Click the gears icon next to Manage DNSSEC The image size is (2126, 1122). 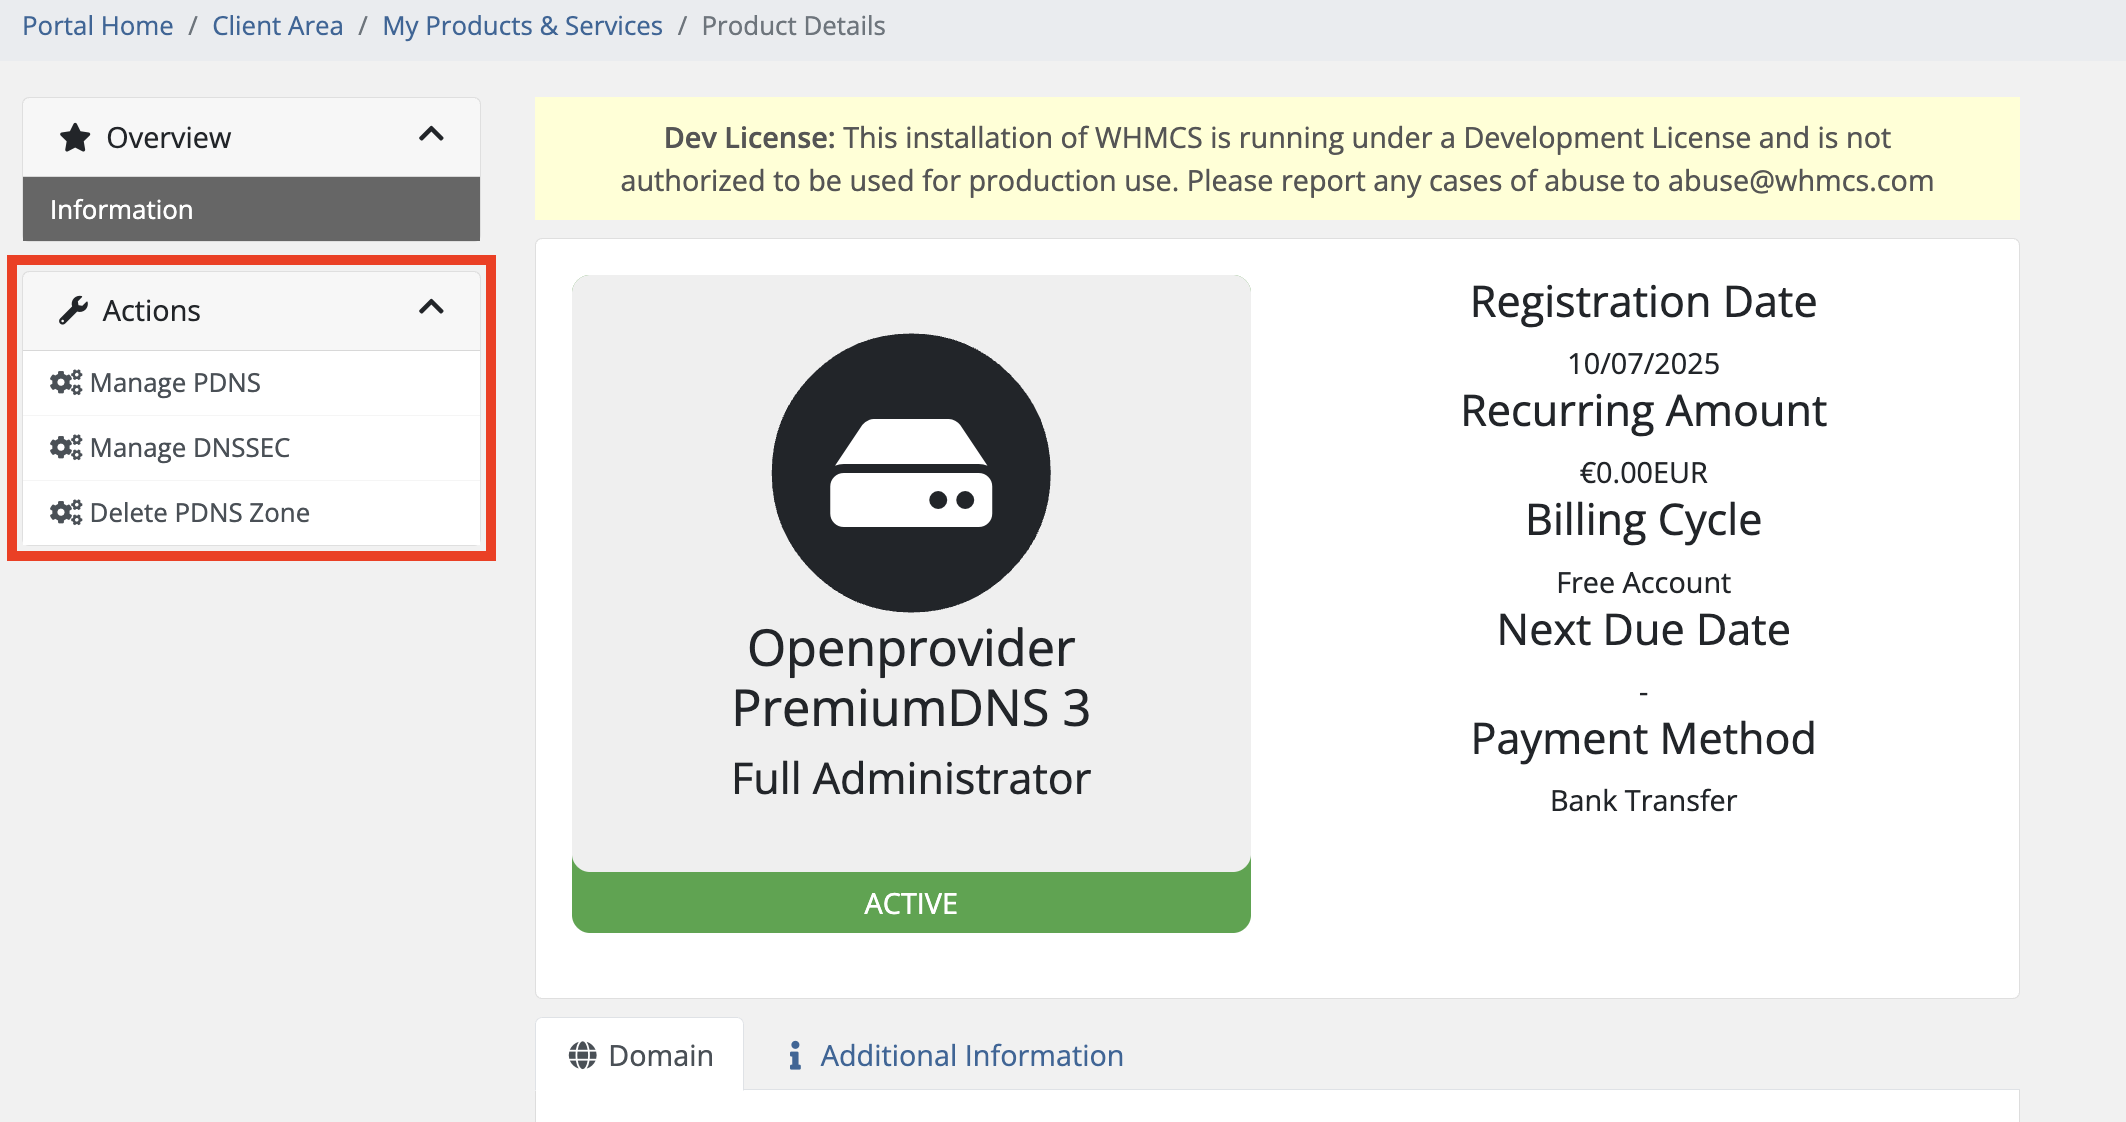tap(66, 448)
